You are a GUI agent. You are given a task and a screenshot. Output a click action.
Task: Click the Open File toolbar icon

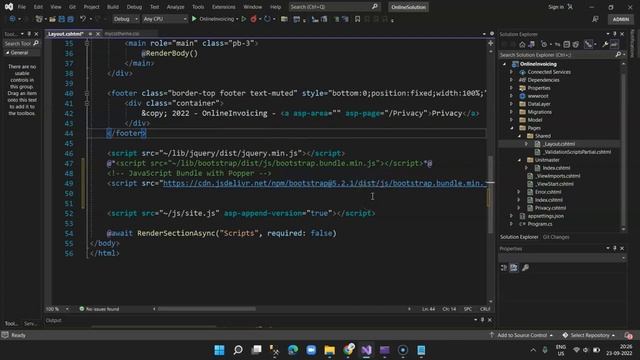[x=52, y=19]
